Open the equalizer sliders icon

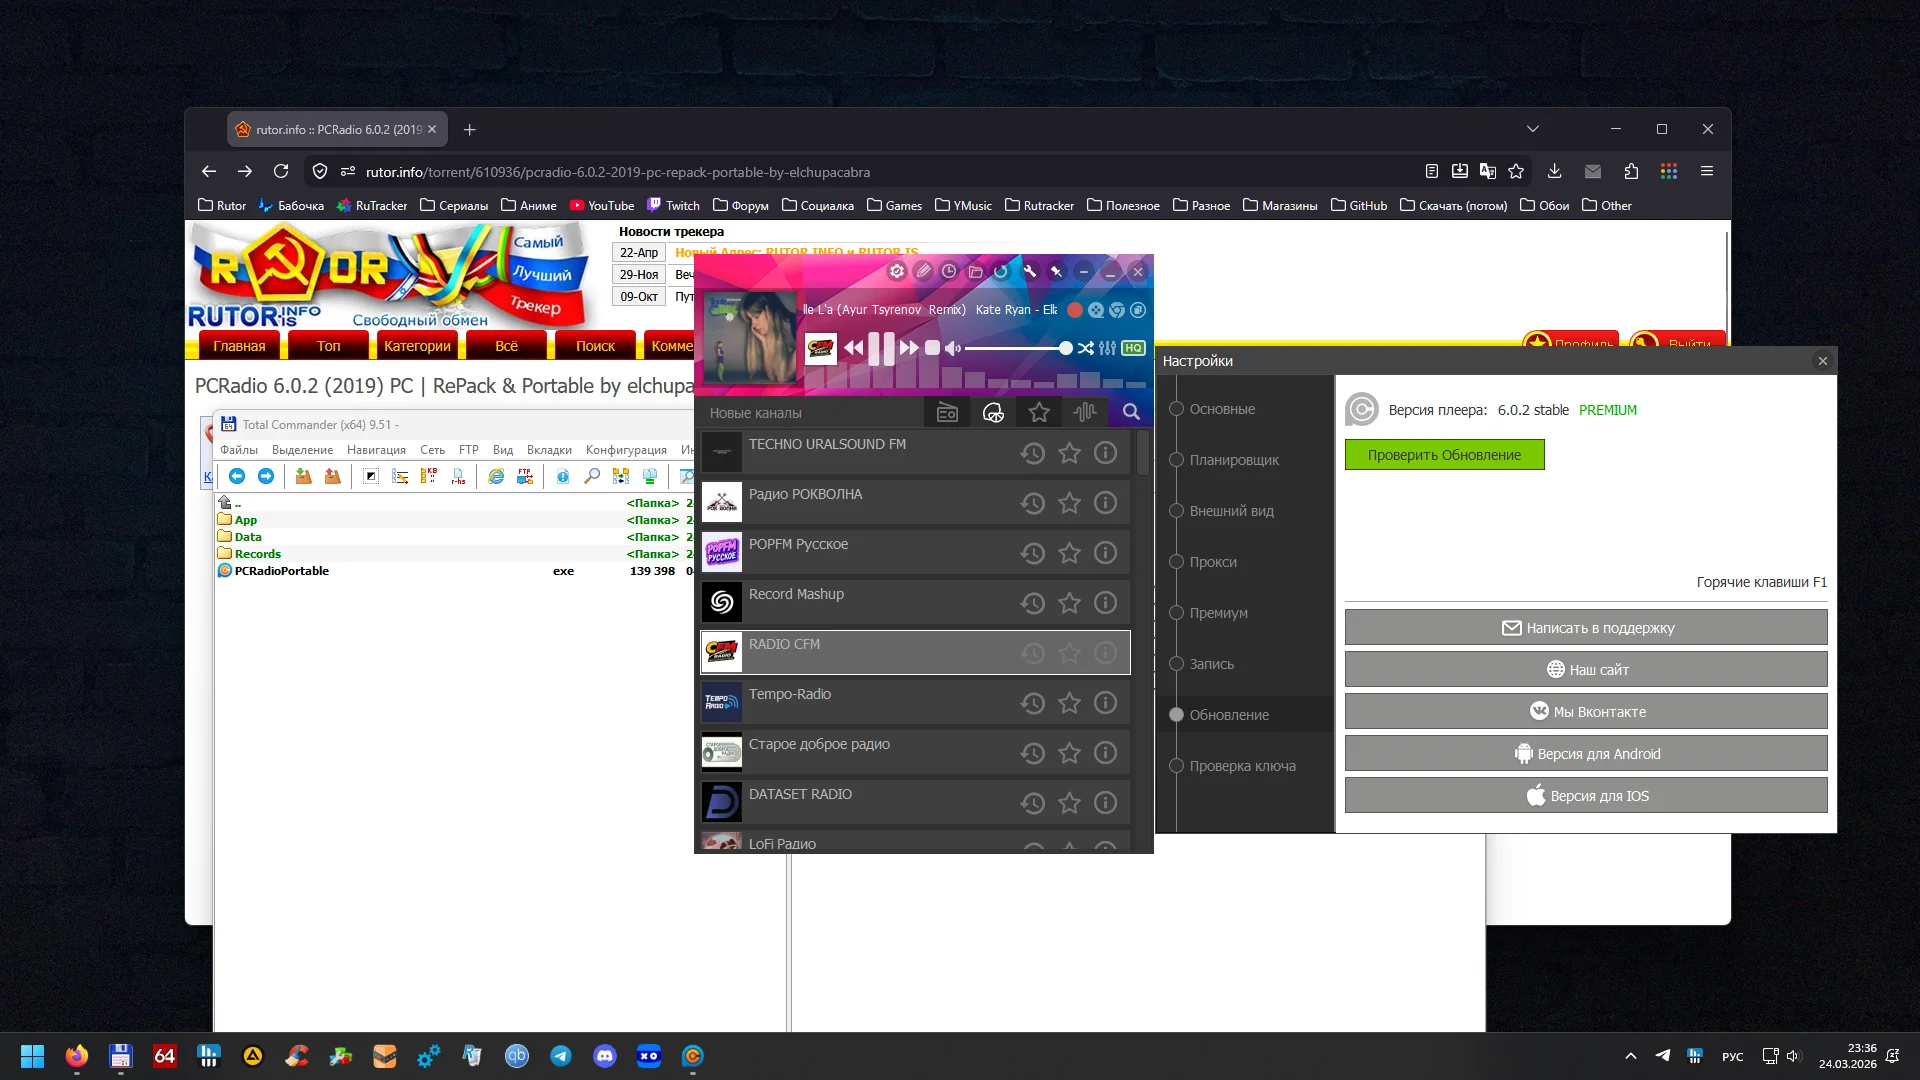[x=1107, y=348]
